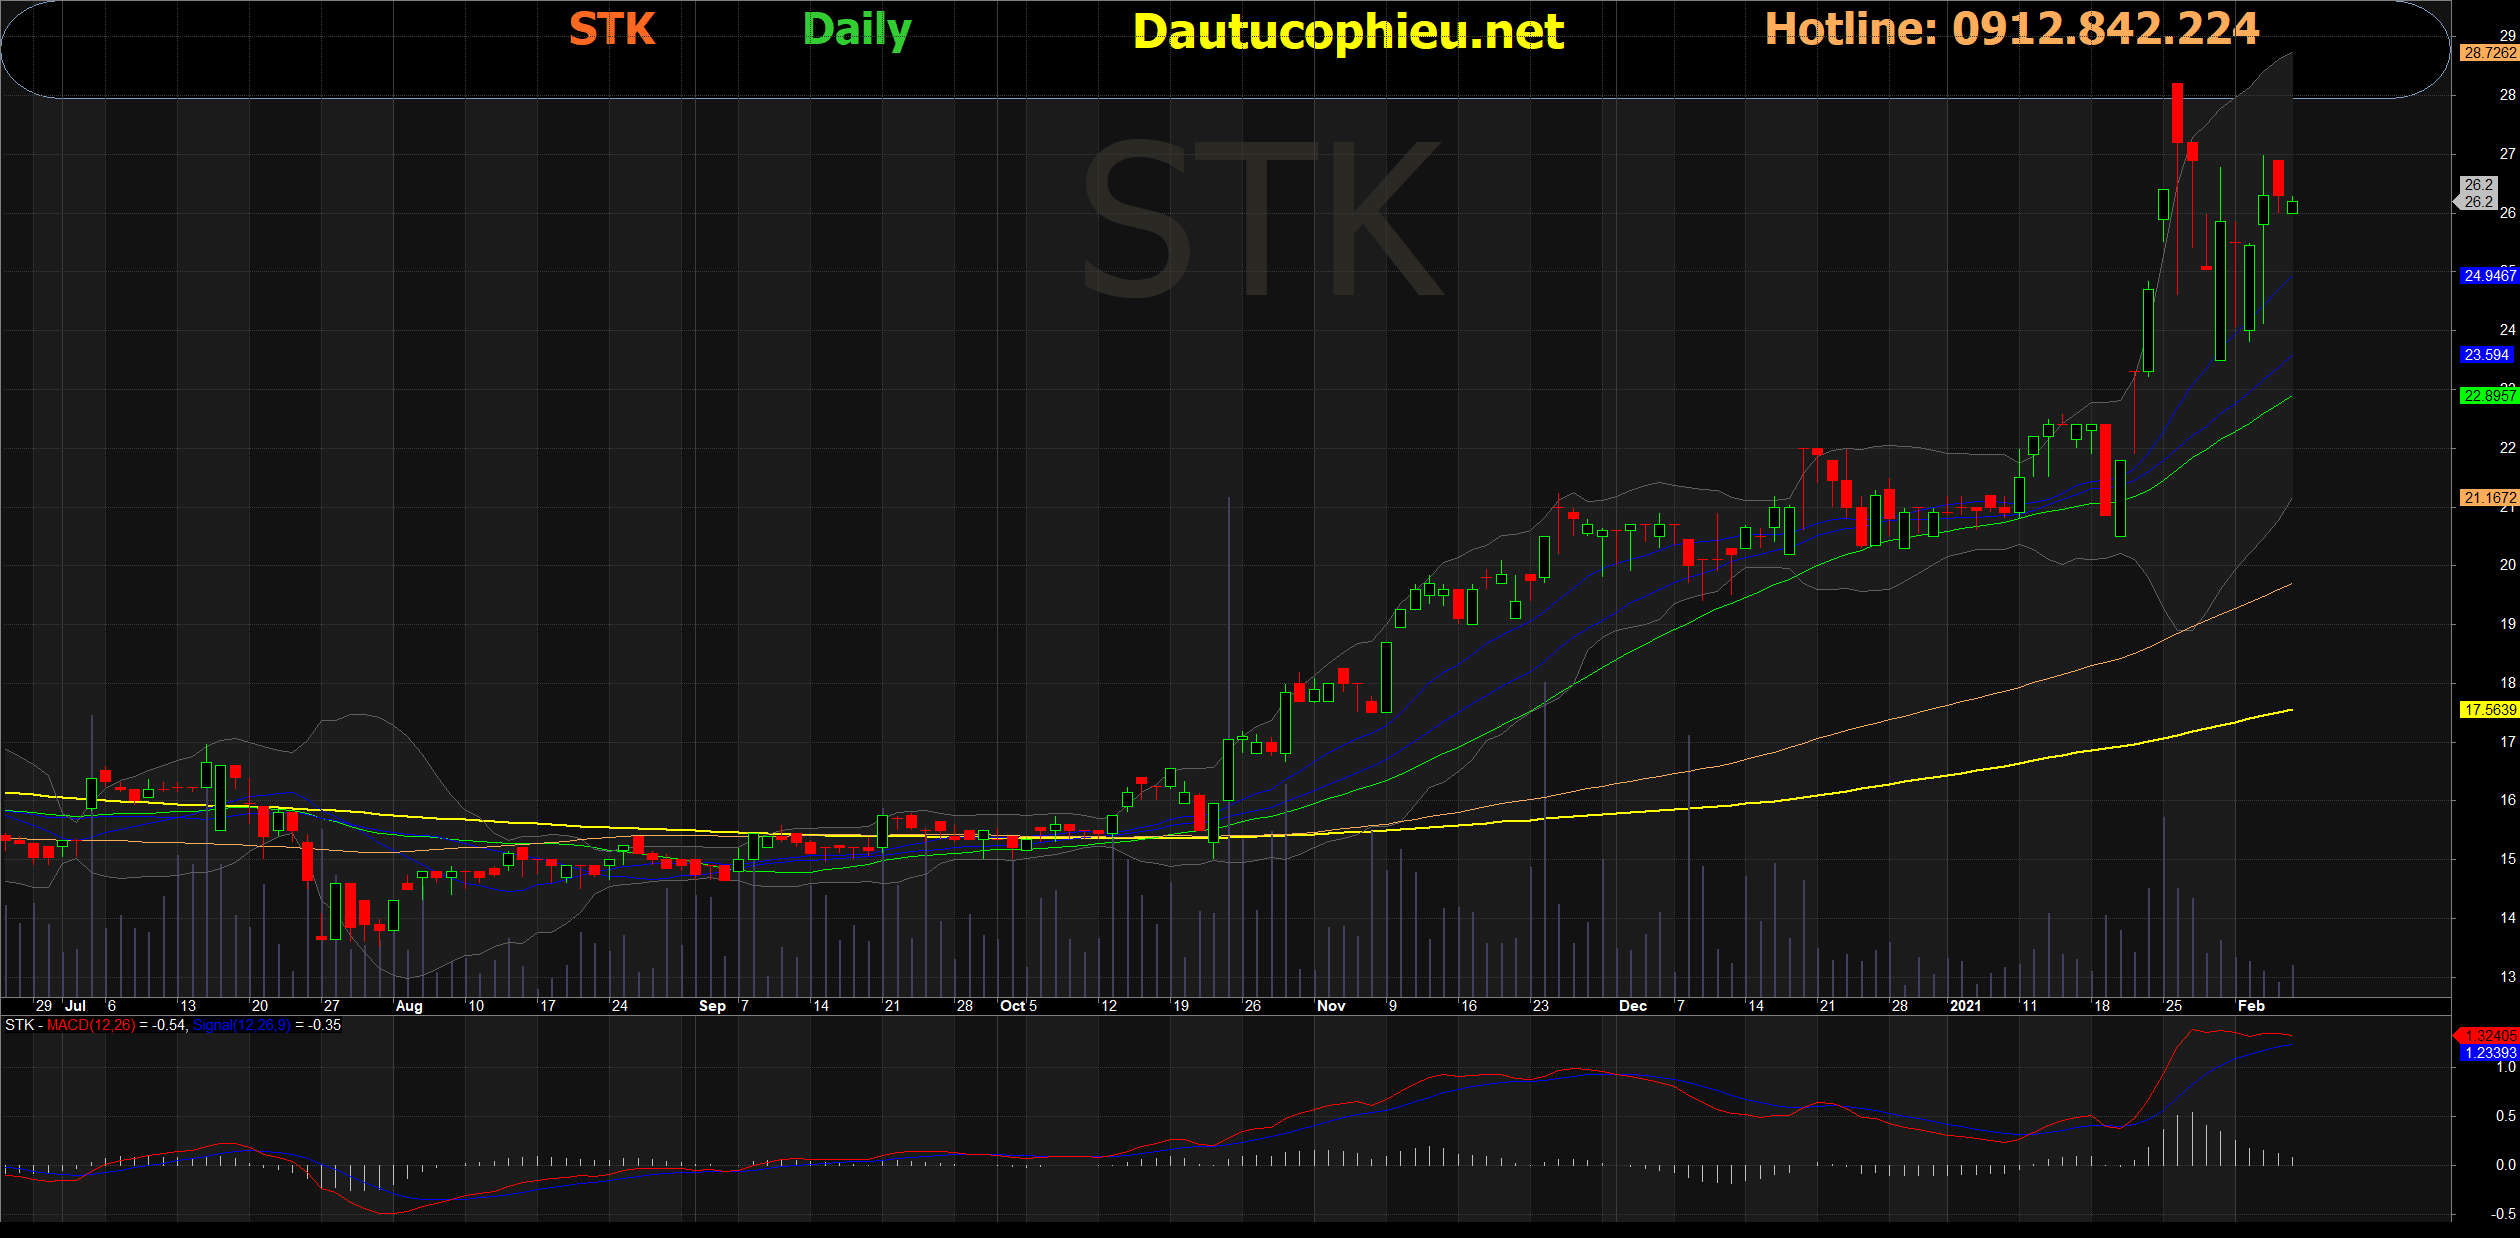
Task: Click the blue 24.9467 price tag
Action: [2489, 275]
